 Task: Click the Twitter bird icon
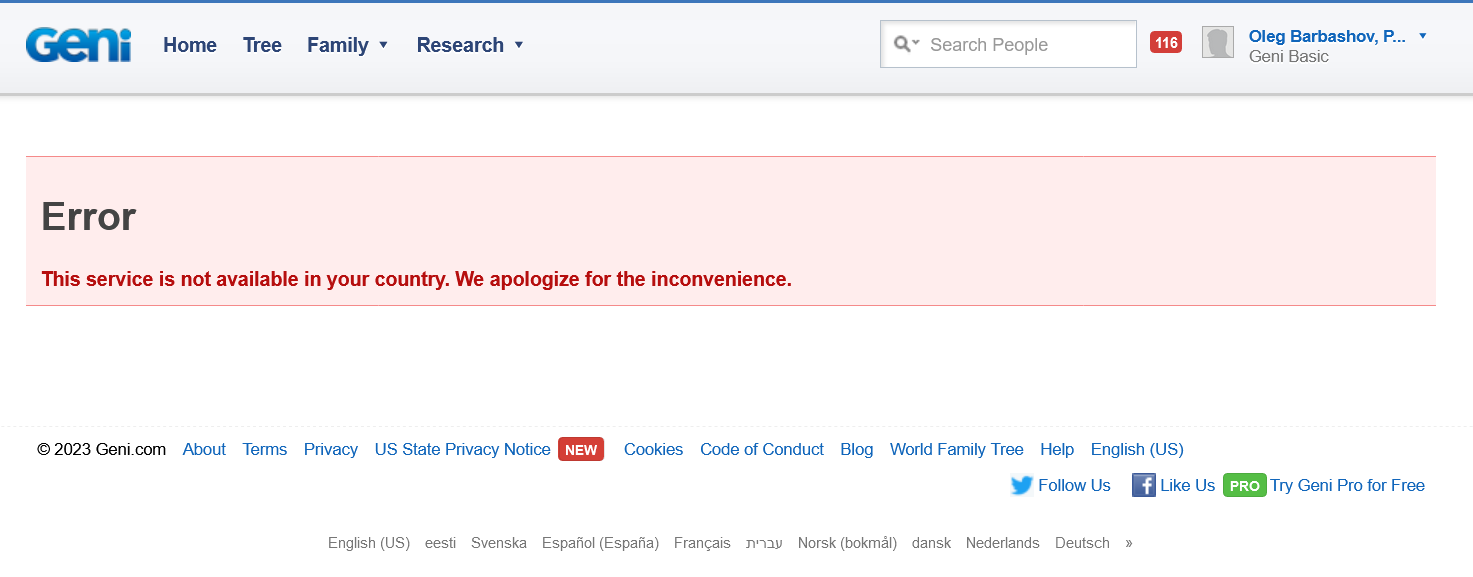tap(1021, 486)
